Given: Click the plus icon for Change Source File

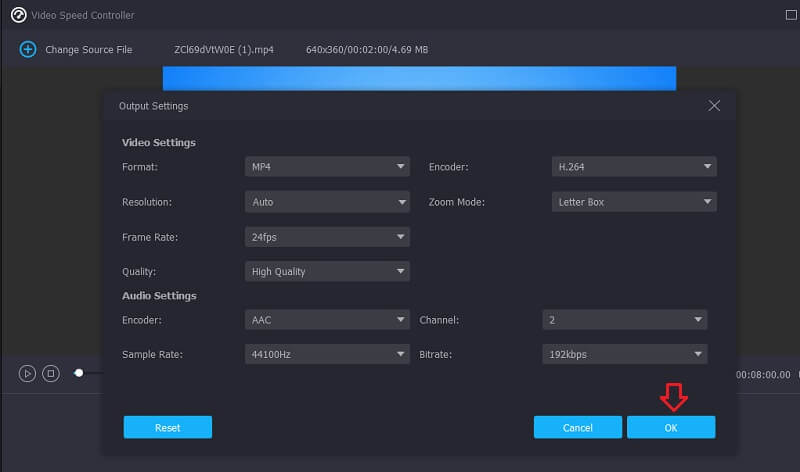Looking at the screenshot, I should tap(28, 49).
